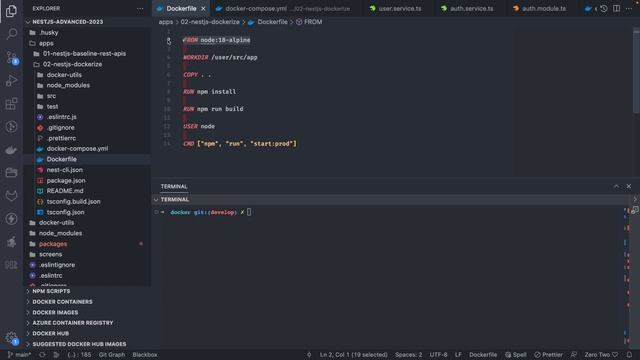Click 02-nestjs-dockerize in breadcrumb
Screen dimensions: 640x360
[210, 22]
